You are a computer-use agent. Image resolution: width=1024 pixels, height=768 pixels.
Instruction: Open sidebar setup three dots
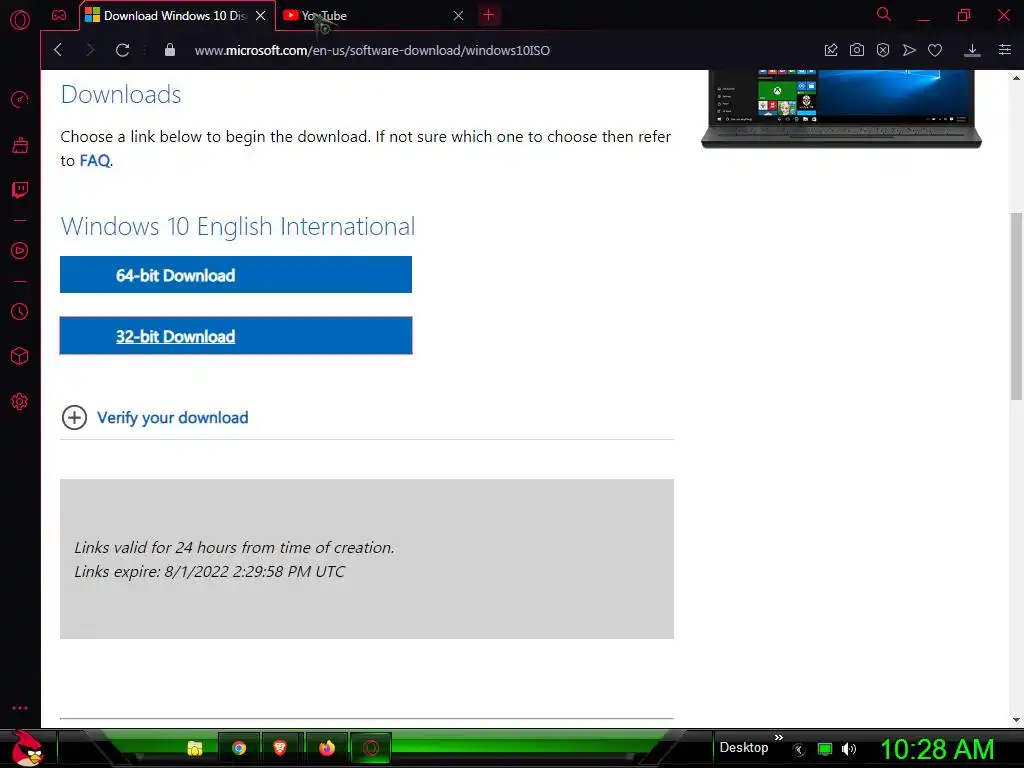click(20, 708)
